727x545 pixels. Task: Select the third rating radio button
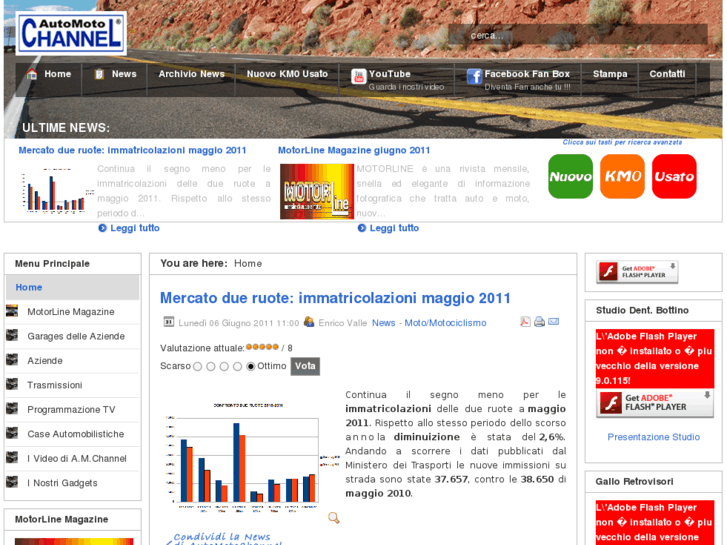click(224, 366)
